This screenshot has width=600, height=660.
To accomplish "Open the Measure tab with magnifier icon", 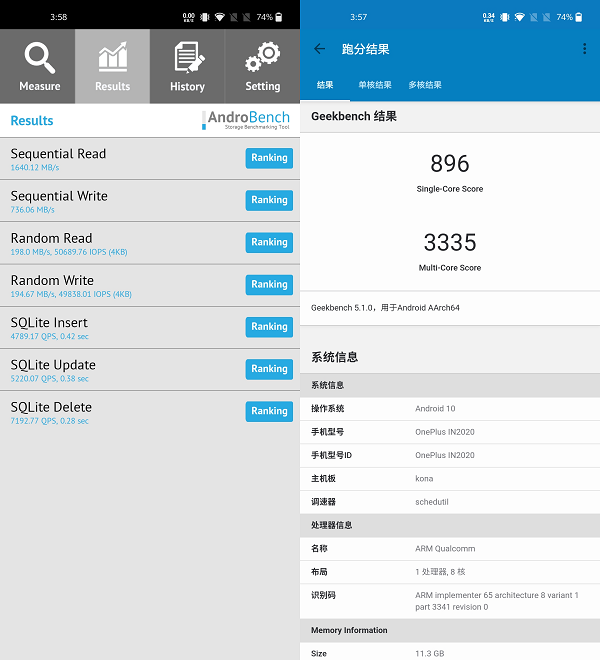I will click(38, 66).
